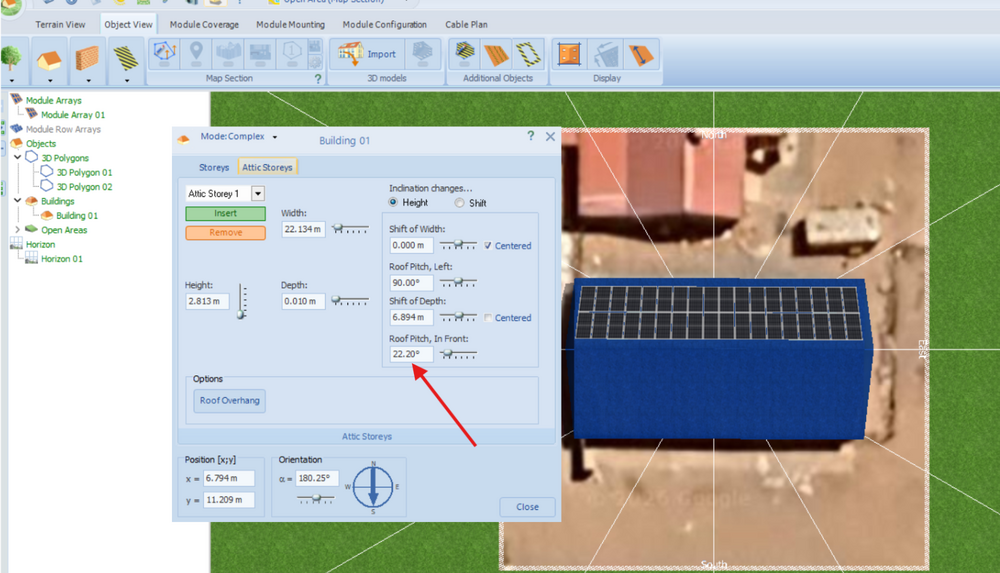This screenshot has height=573, width=1000.
Task: Select the Height inclination radio button
Action: coord(393,202)
